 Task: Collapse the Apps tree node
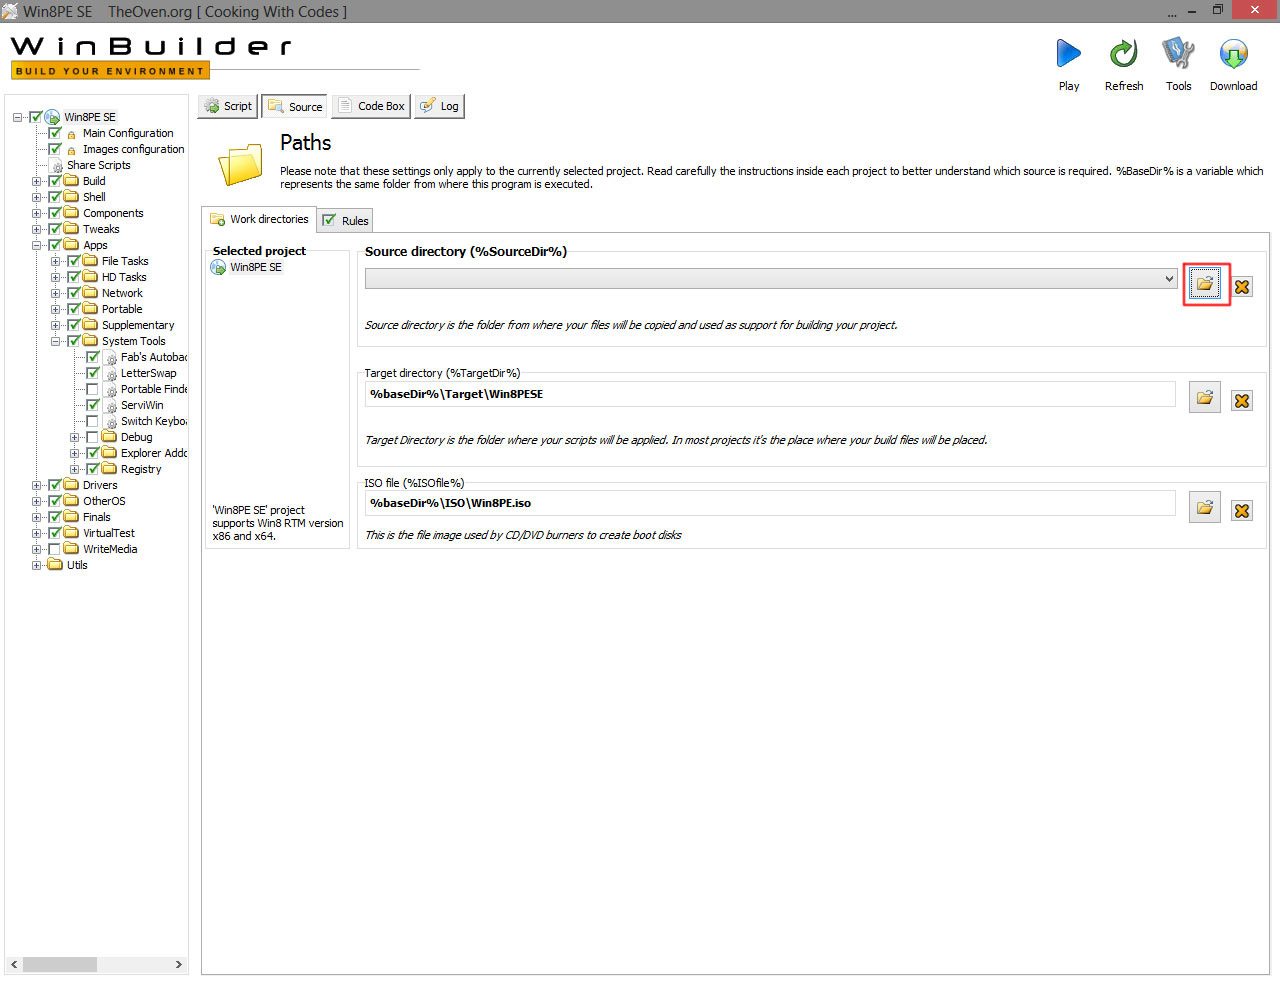point(37,245)
